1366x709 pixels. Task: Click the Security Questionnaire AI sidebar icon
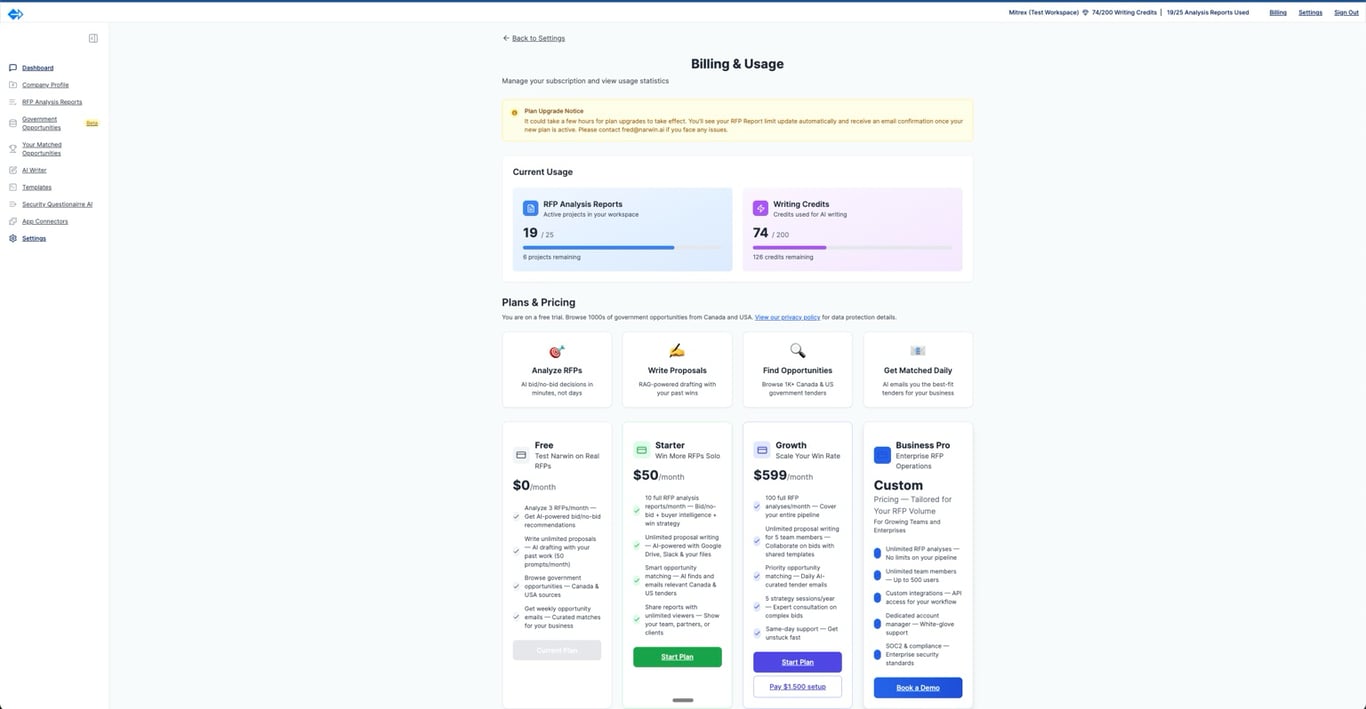click(x=13, y=204)
